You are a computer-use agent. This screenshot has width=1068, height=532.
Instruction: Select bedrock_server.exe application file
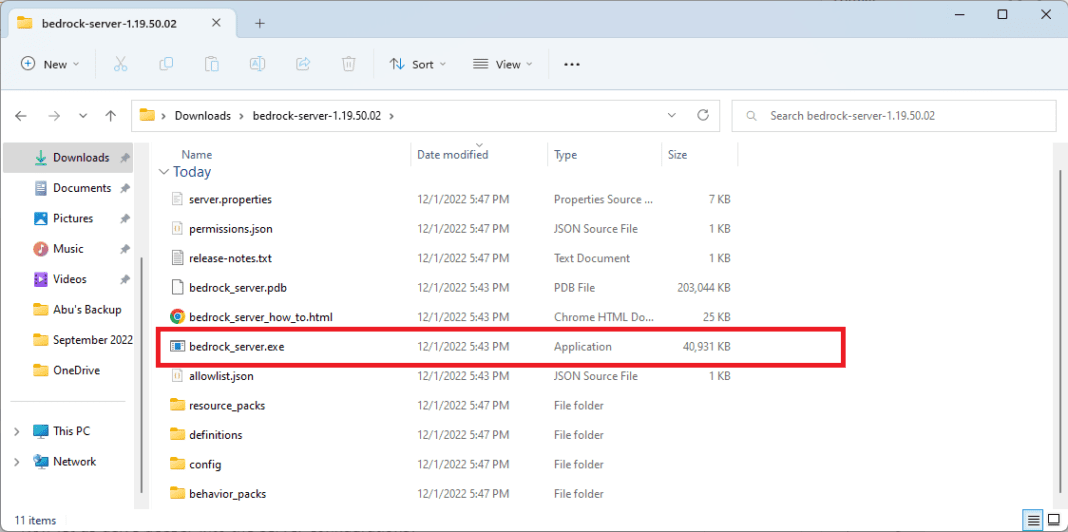tap(238, 347)
